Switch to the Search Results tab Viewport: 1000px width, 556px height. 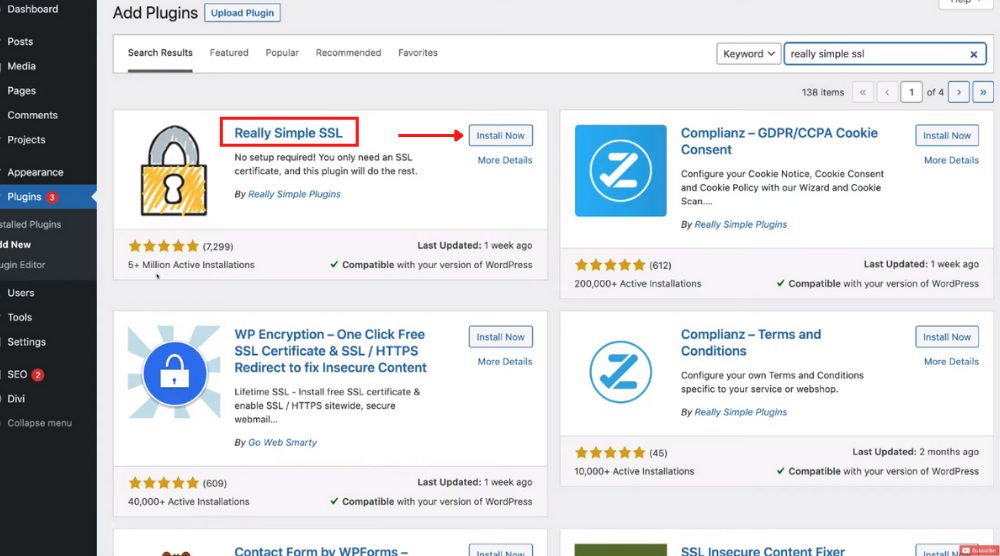pyautogui.click(x=160, y=53)
